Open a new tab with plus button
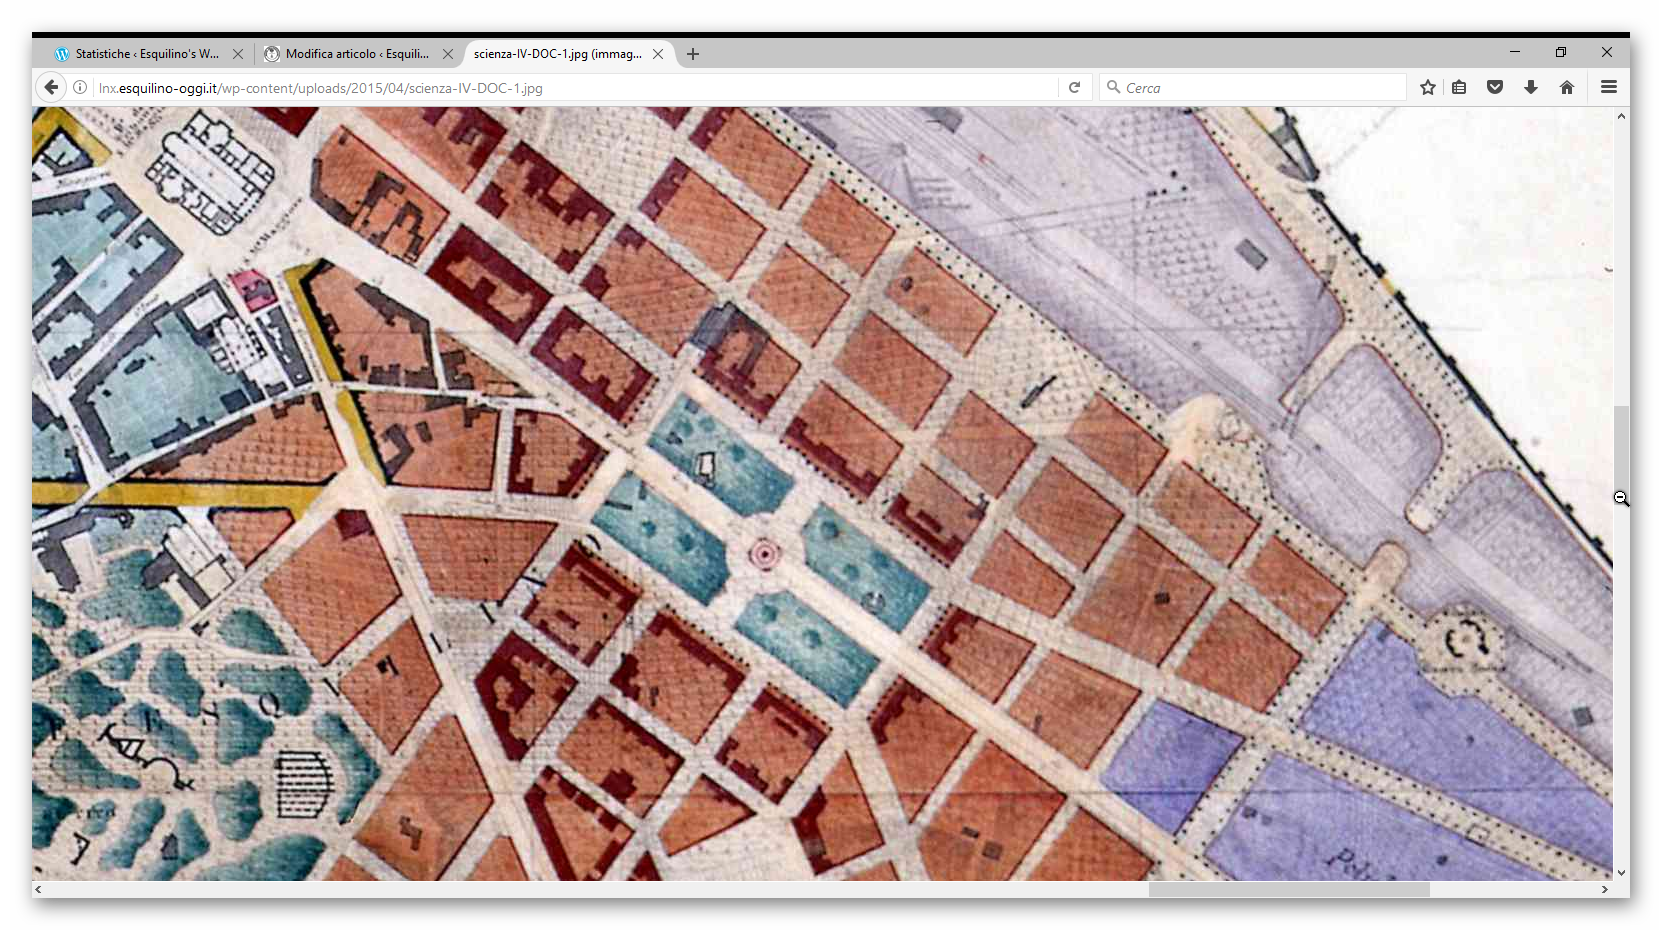The image size is (1662, 930). pyautogui.click(x=693, y=54)
